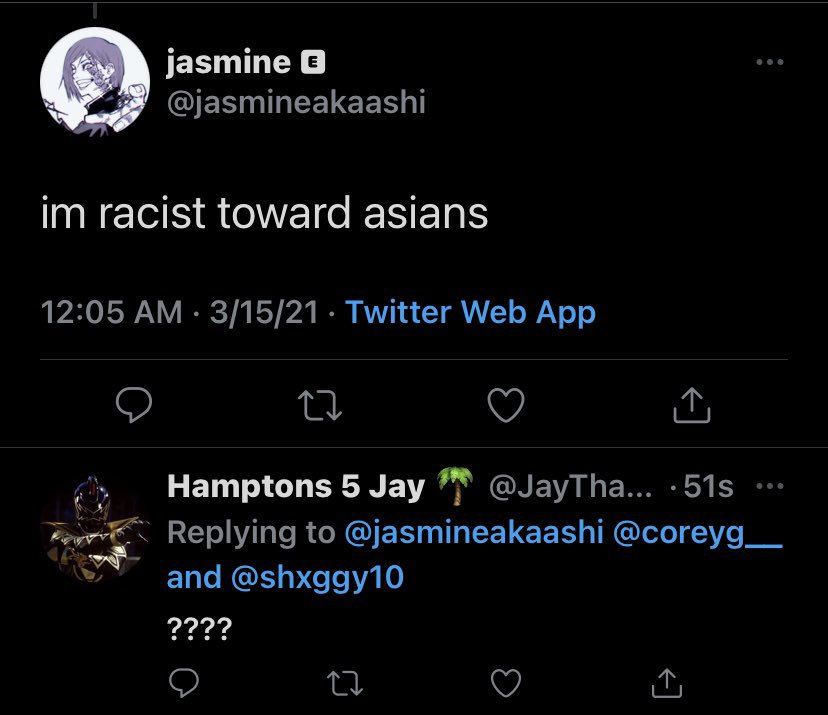This screenshot has height=715, width=828.
Task: Click the @jasmineakaashi mention in 'Replying to'
Action: (x=474, y=532)
